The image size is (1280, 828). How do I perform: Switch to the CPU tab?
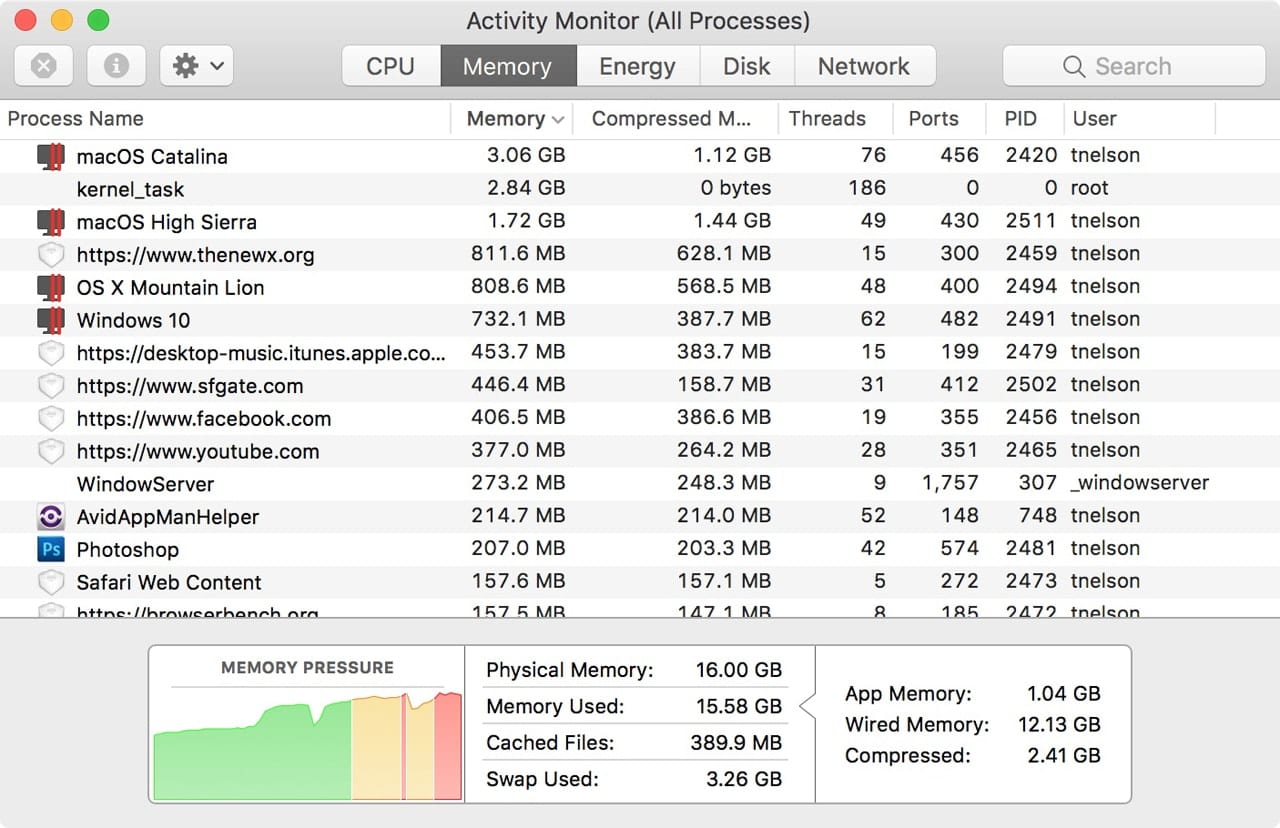coord(390,66)
